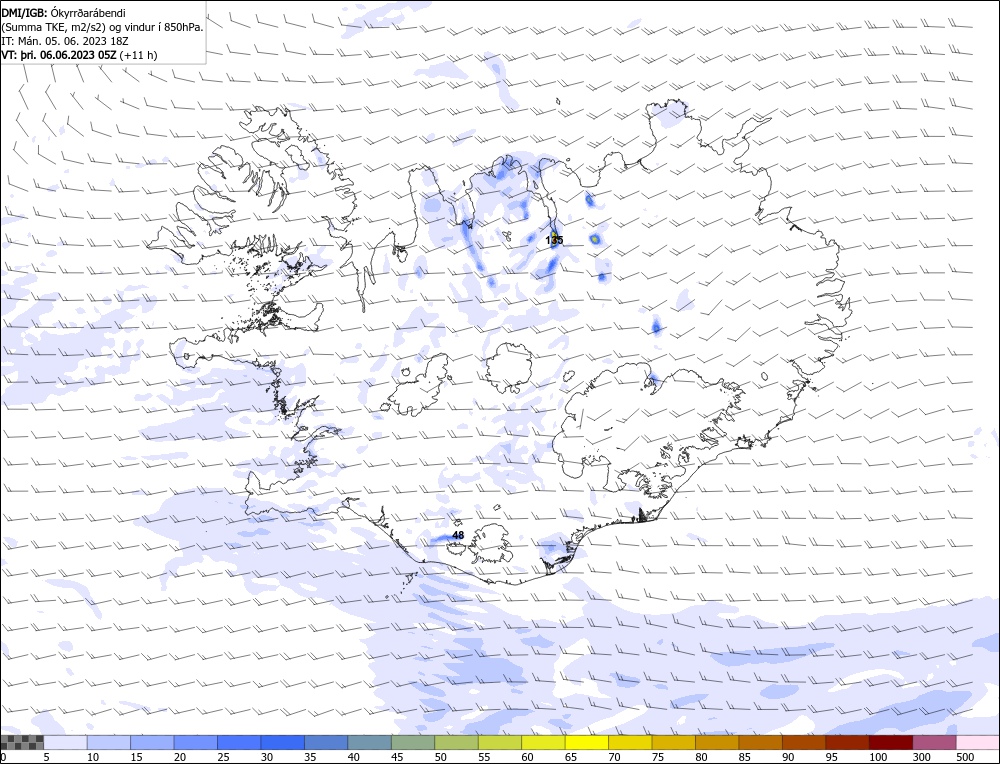1000x764 pixels.
Task: Click the yellow-green TKE hotspot east of 135
Action: click(x=594, y=239)
